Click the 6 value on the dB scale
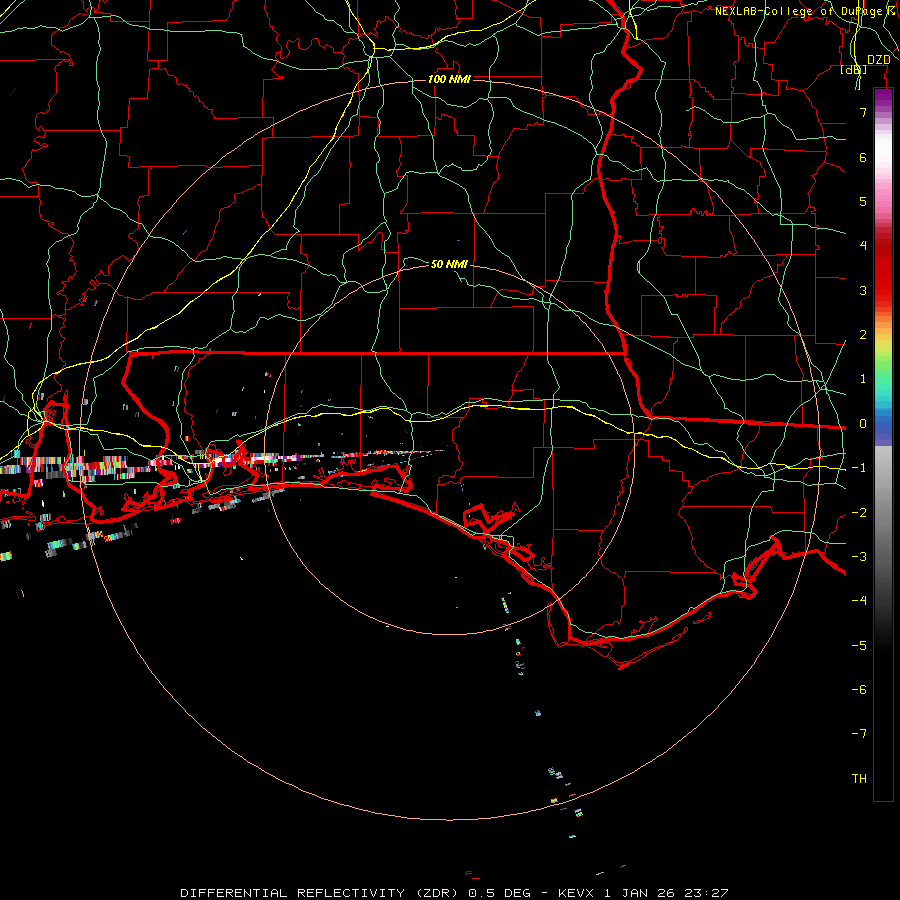This screenshot has height=900, width=900. (x=863, y=157)
